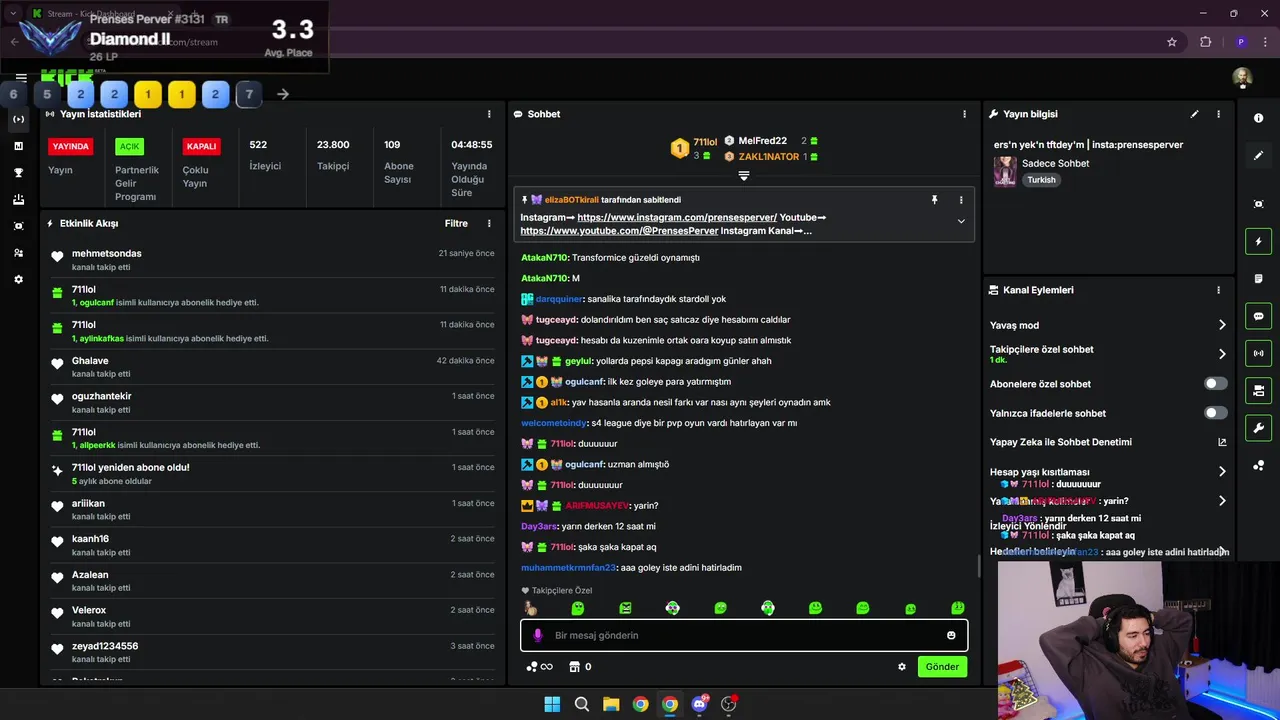Open Yayın bilgisi panel three-dot menu
The image size is (1280, 720).
click(x=1218, y=114)
